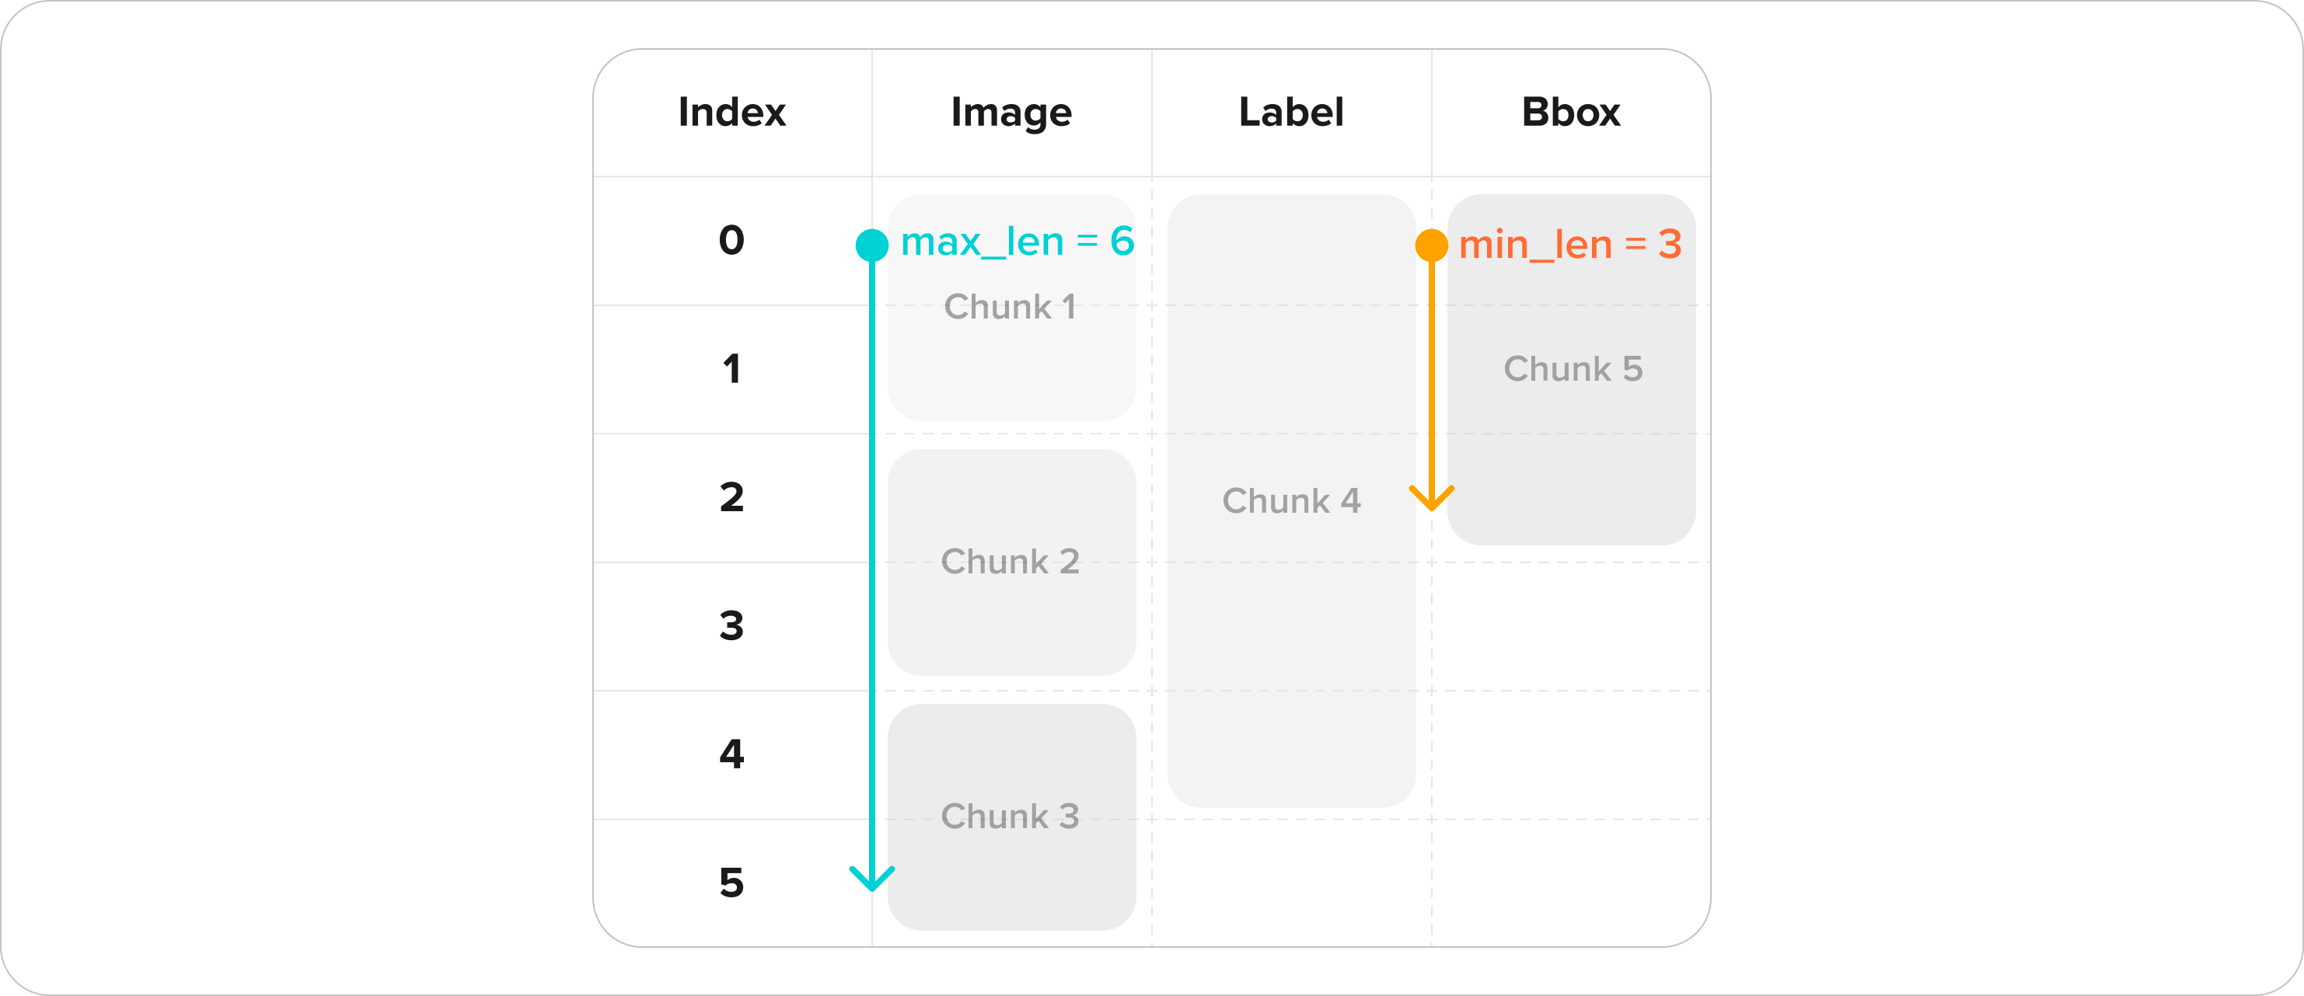Select the Chunk 2 block
2304x996 pixels.
pos(1011,562)
